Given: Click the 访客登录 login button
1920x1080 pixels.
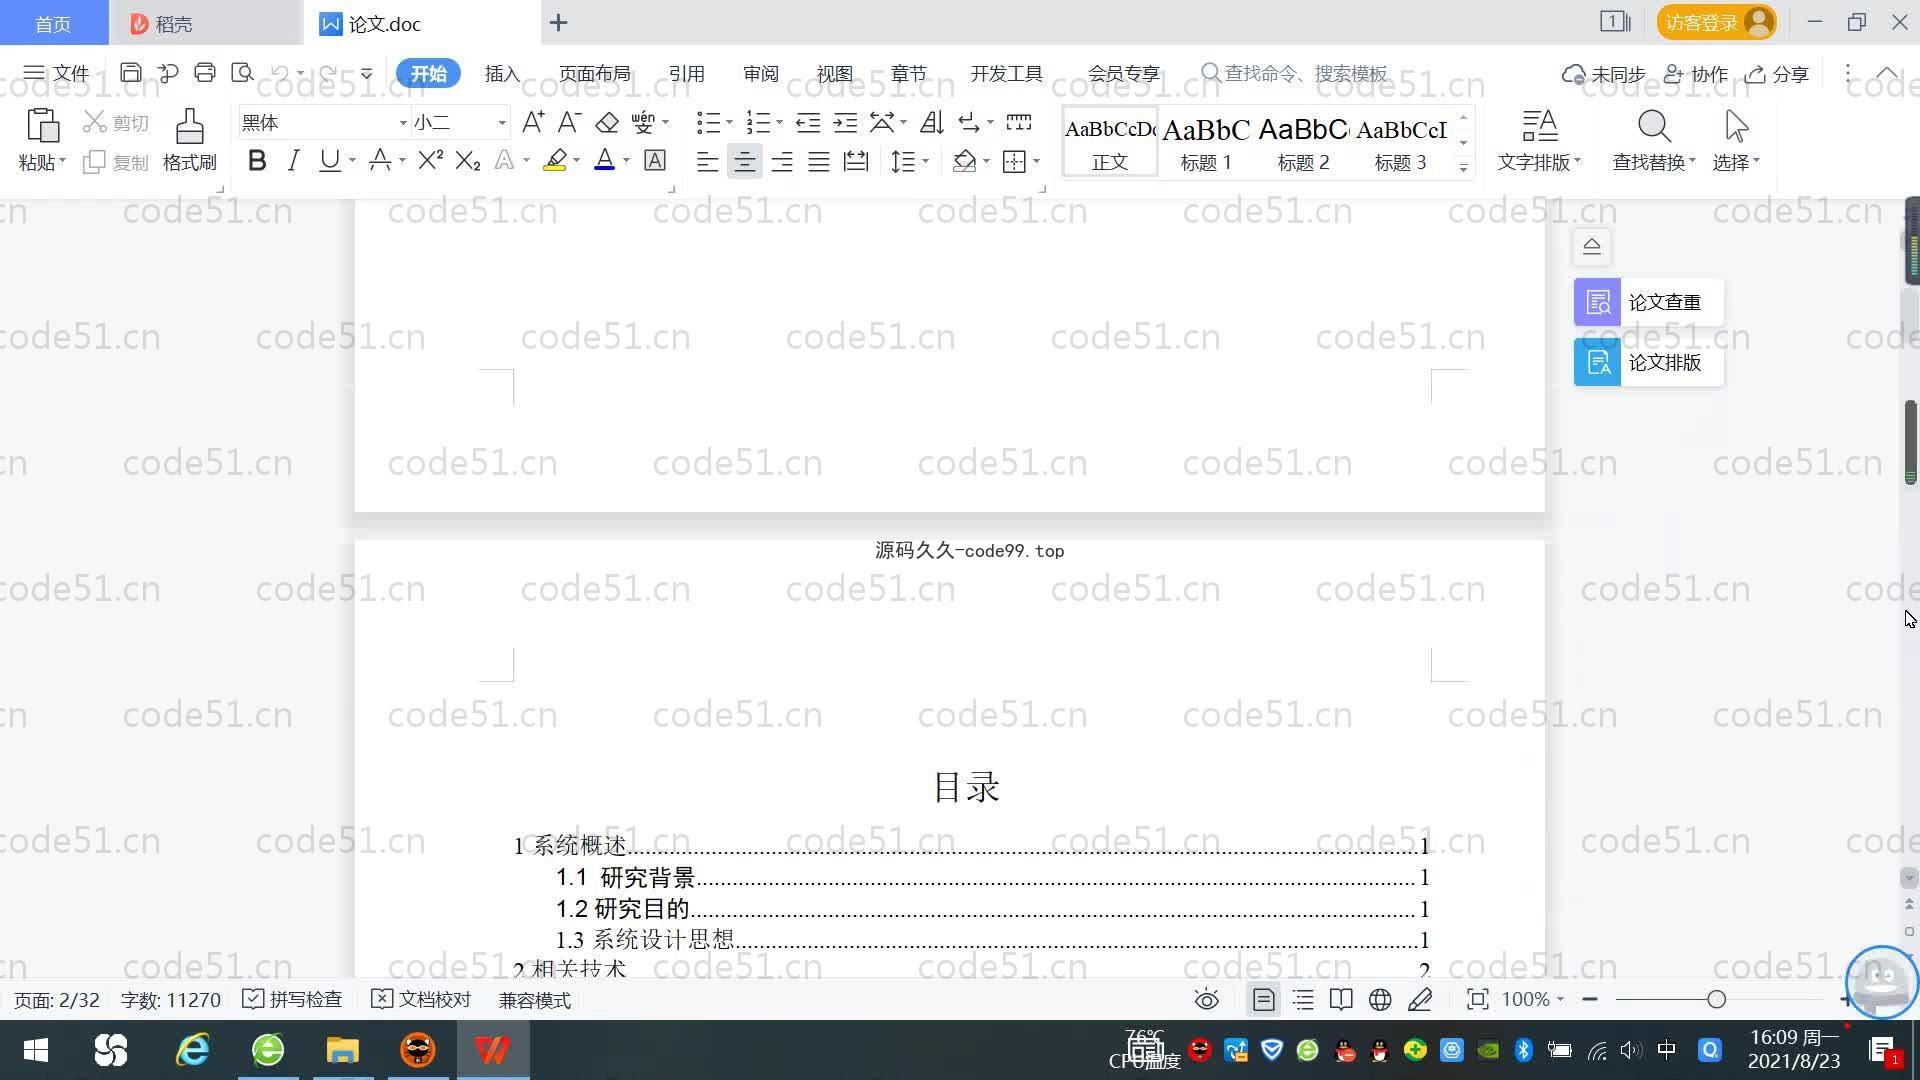Looking at the screenshot, I should [x=1716, y=22].
